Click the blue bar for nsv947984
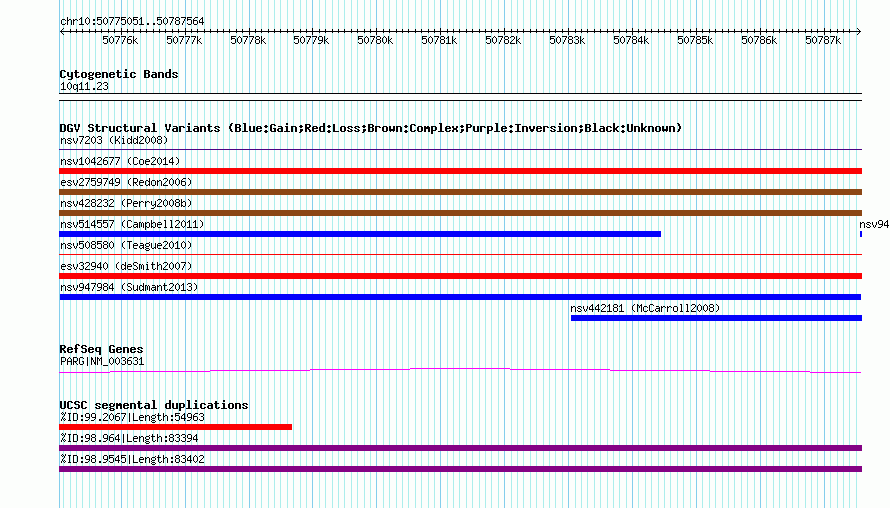This screenshot has height=508, width=890. (x=460, y=297)
